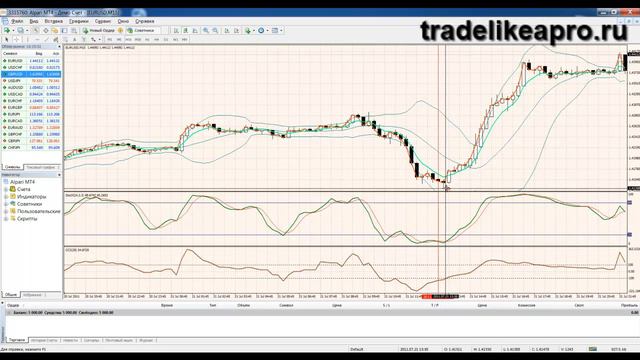This screenshot has width=640, height=360.
Task: Switch to the H4 timeframe
Action: 156,40
